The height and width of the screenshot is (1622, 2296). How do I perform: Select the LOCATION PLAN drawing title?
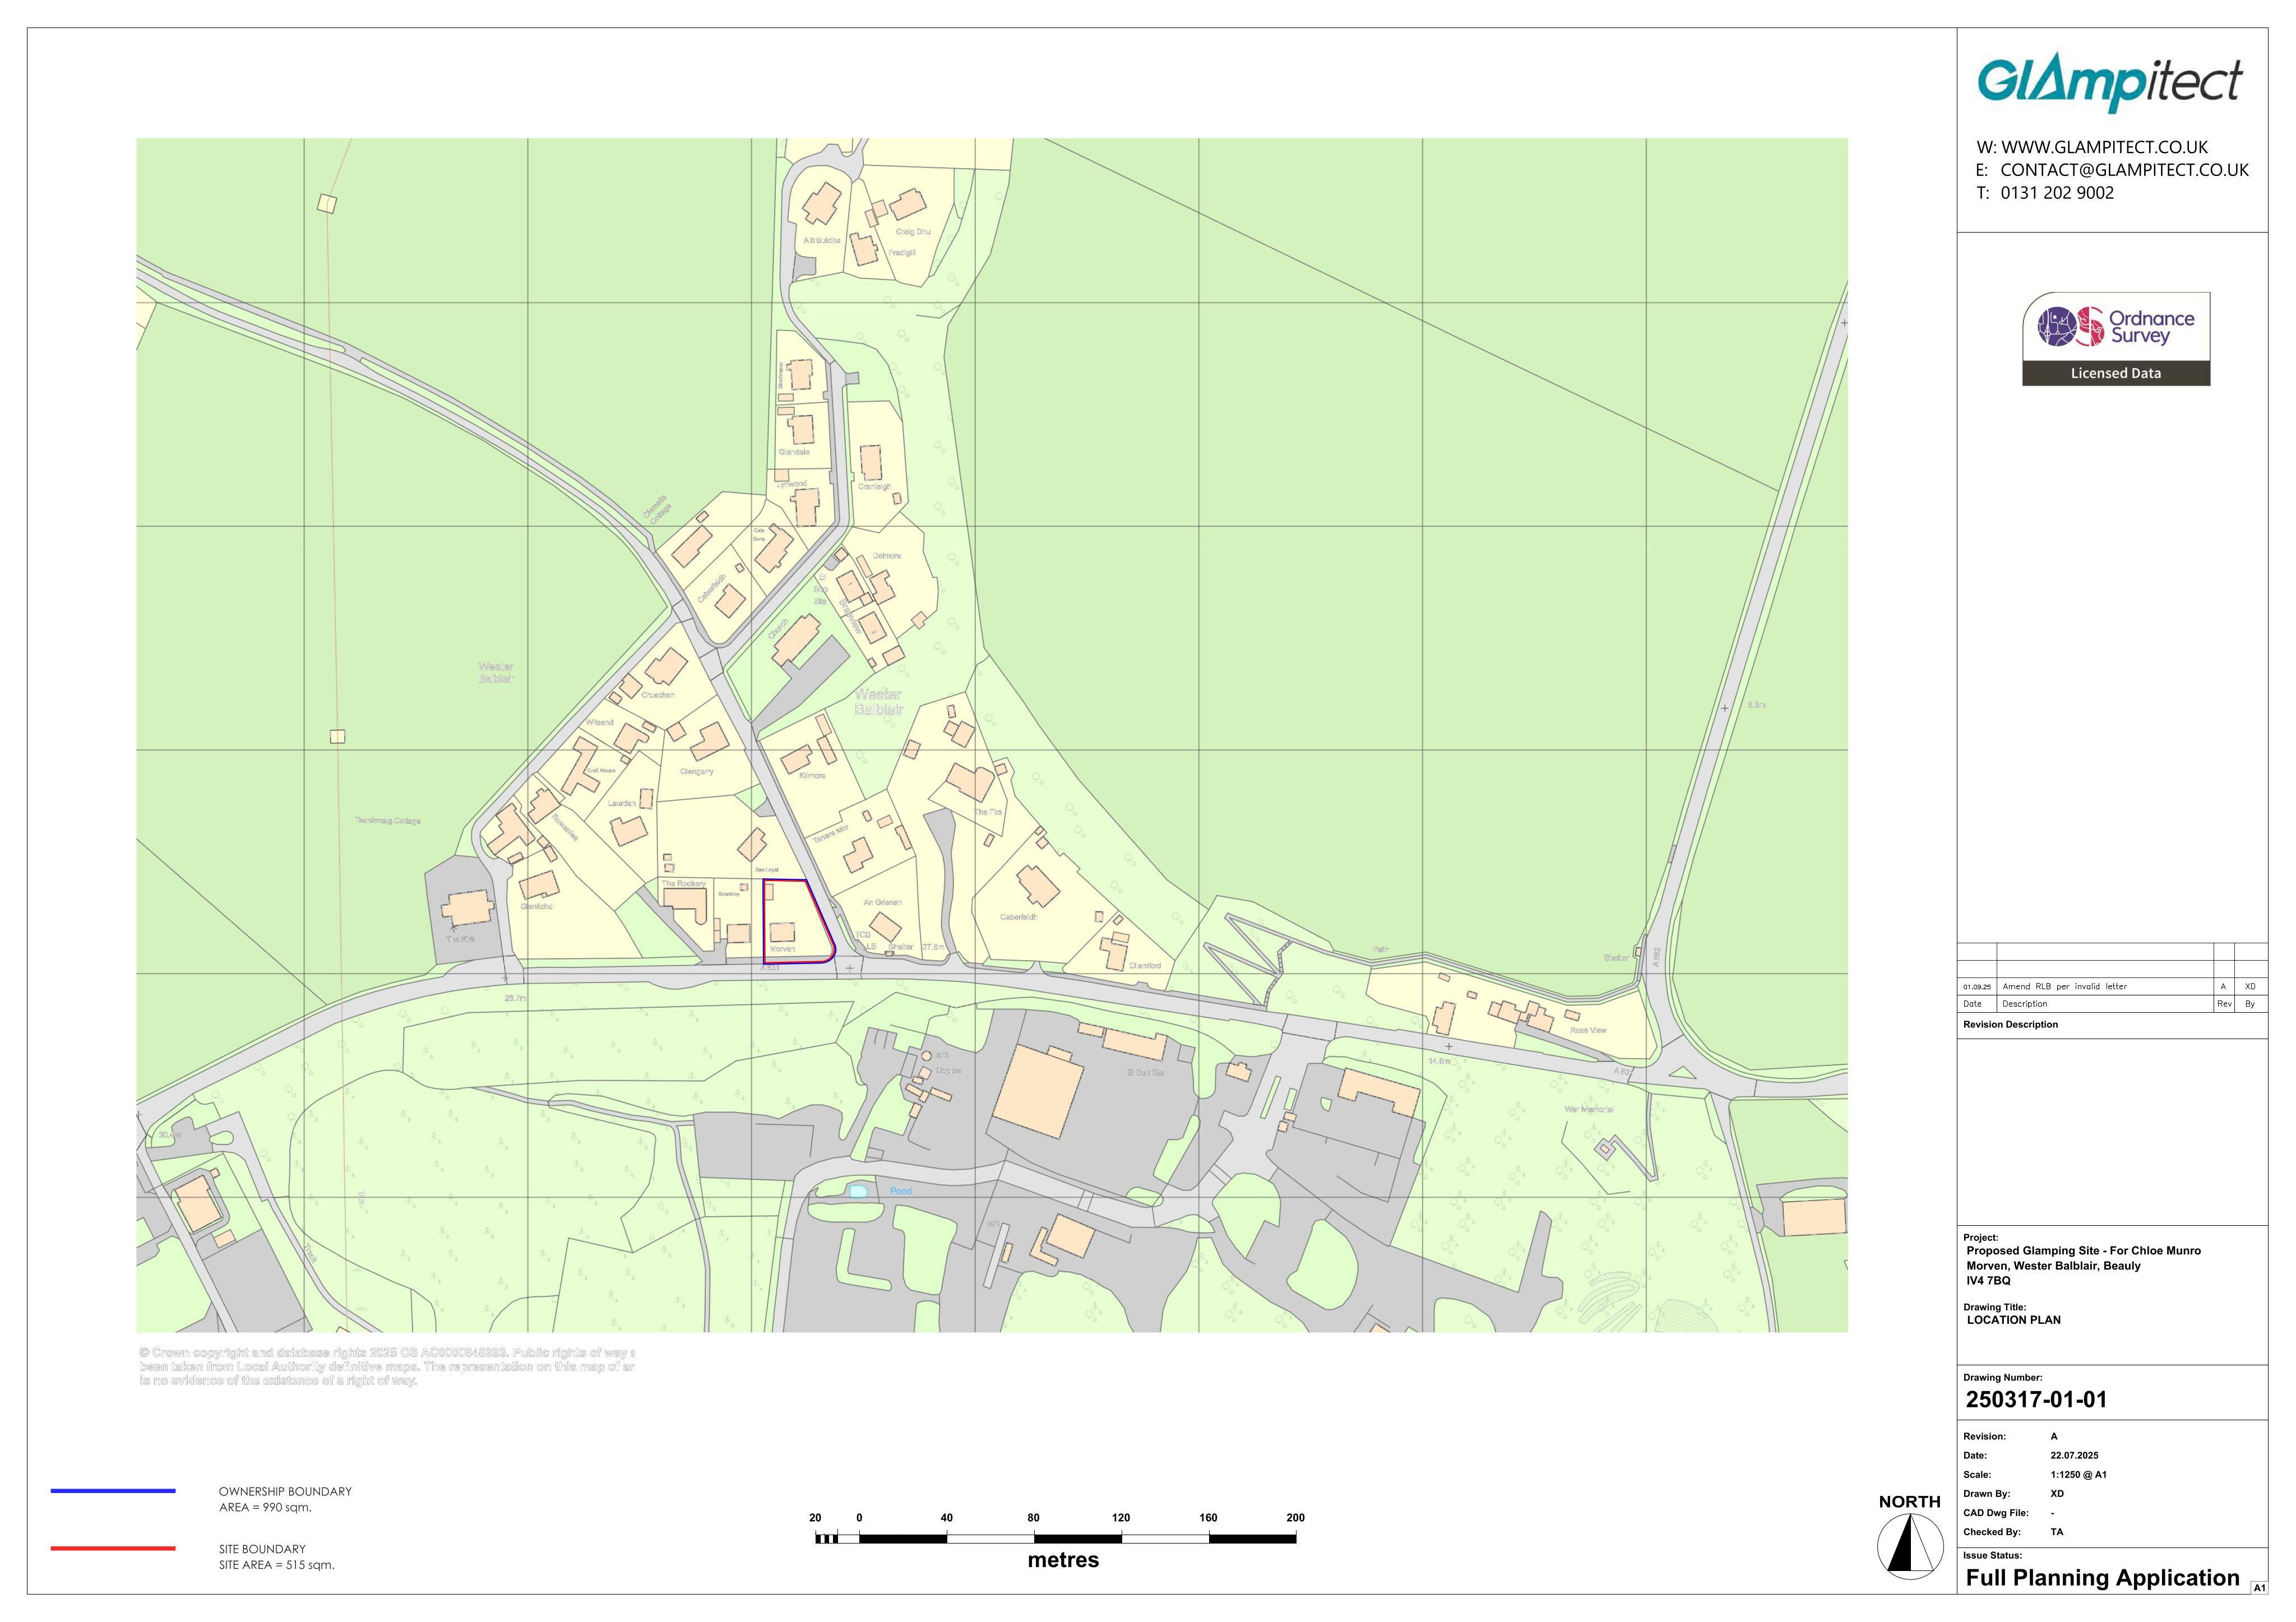click(2013, 1320)
